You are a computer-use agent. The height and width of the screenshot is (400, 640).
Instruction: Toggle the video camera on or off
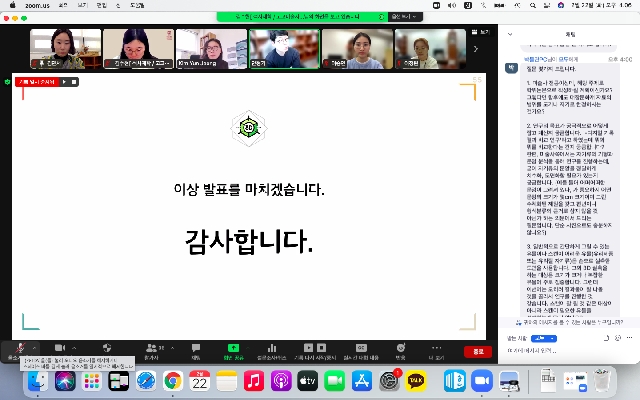(x=59, y=348)
